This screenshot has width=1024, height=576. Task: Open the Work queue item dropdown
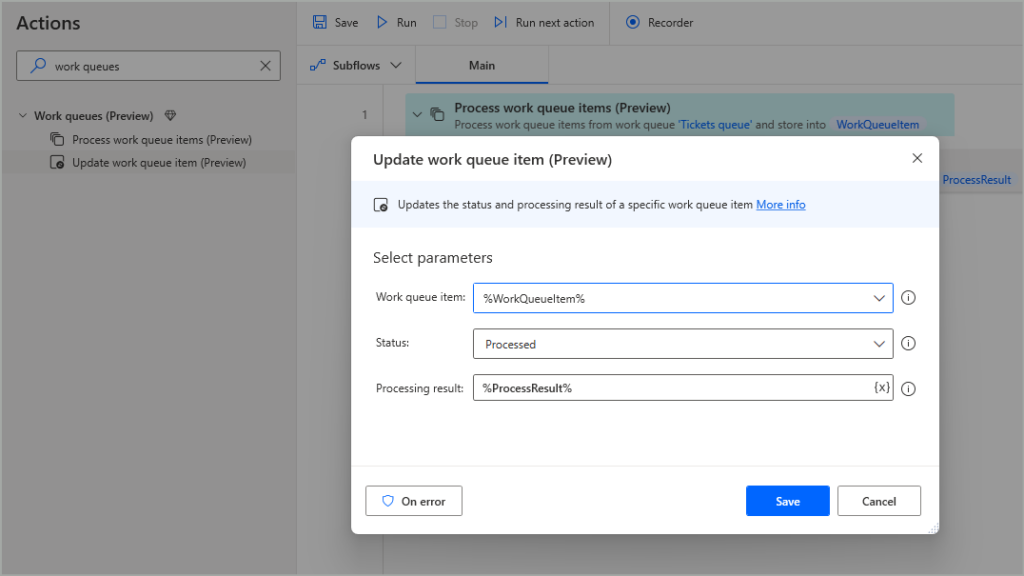878,297
